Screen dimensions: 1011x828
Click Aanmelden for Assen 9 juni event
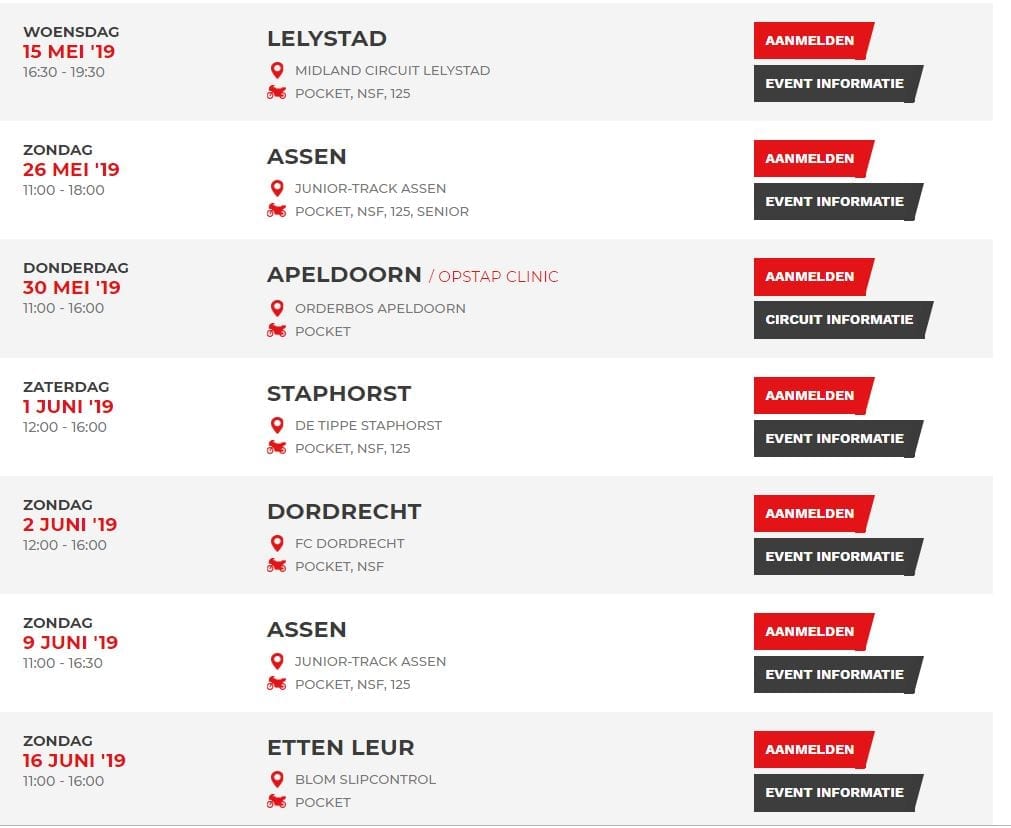pyautogui.click(x=813, y=631)
